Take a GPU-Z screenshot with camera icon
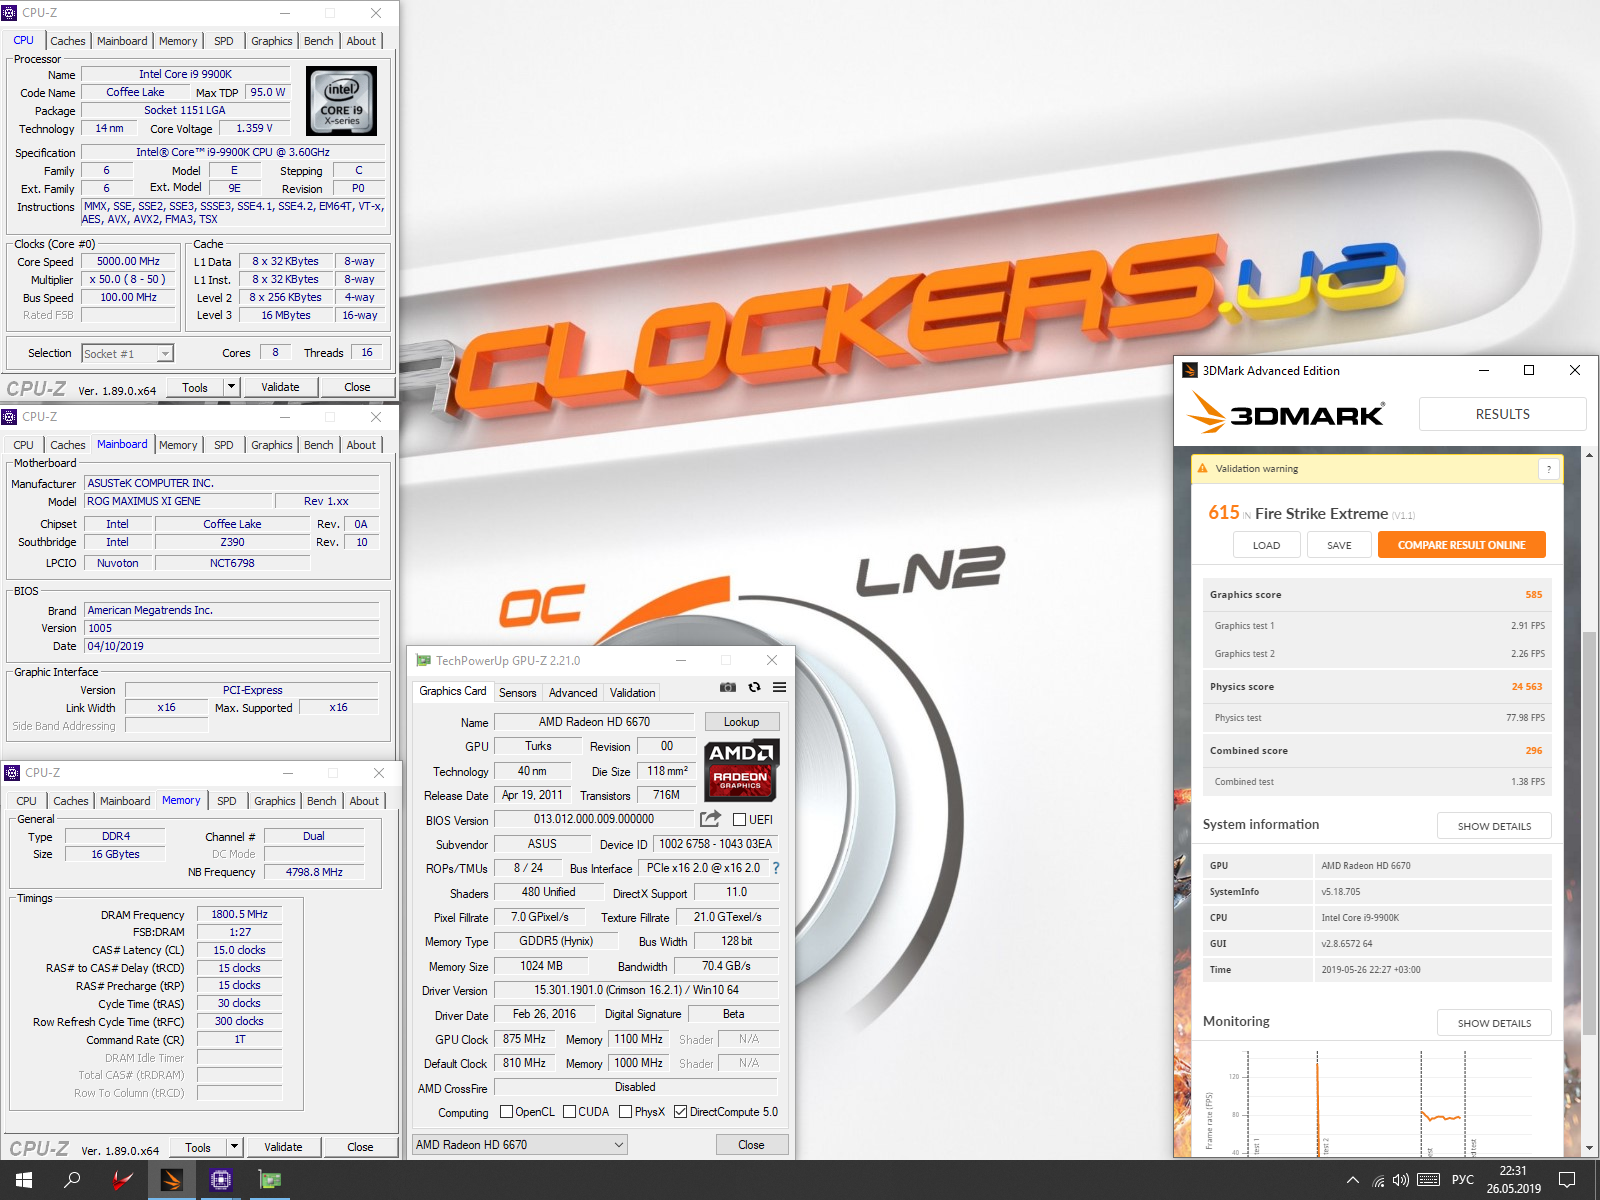Viewport: 1600px width, 1200px height. coord(728,687)
